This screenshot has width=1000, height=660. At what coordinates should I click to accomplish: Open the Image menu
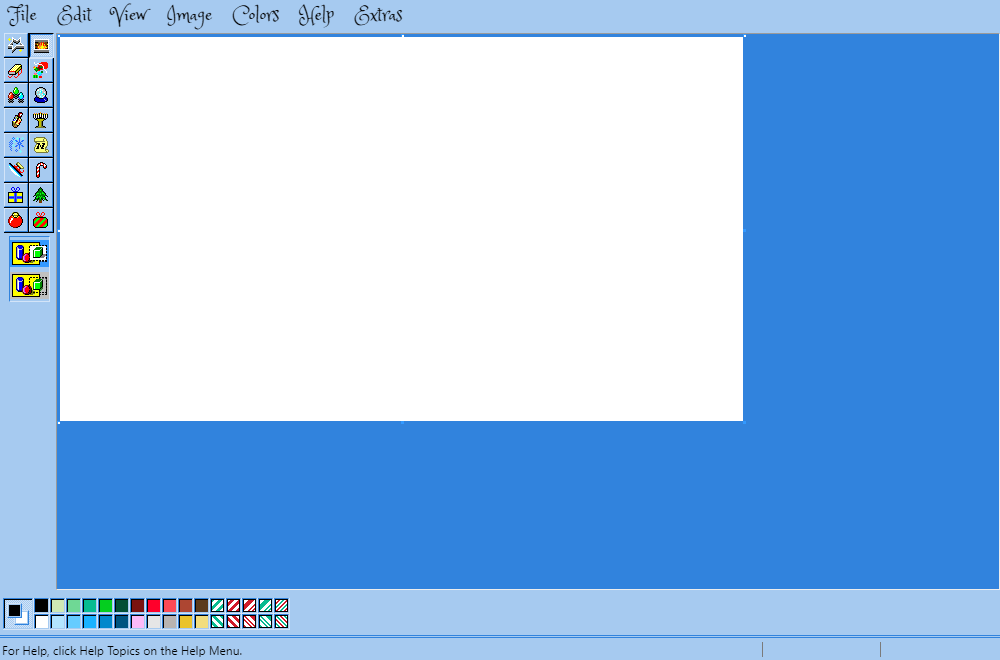pyautogui.click(x=189, y=16)
